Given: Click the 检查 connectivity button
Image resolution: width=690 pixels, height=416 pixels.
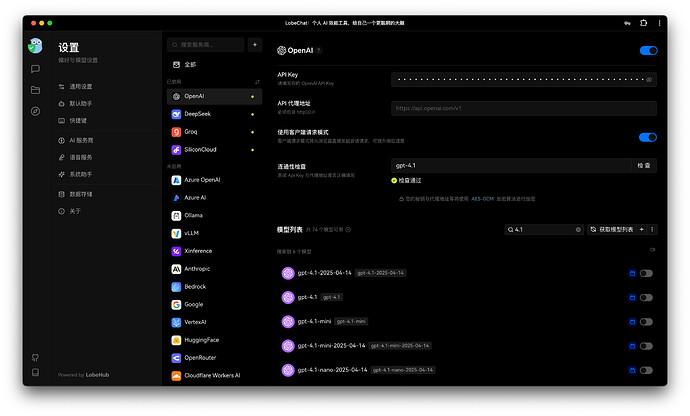Looking at the screenshot, I should point(644,166).
